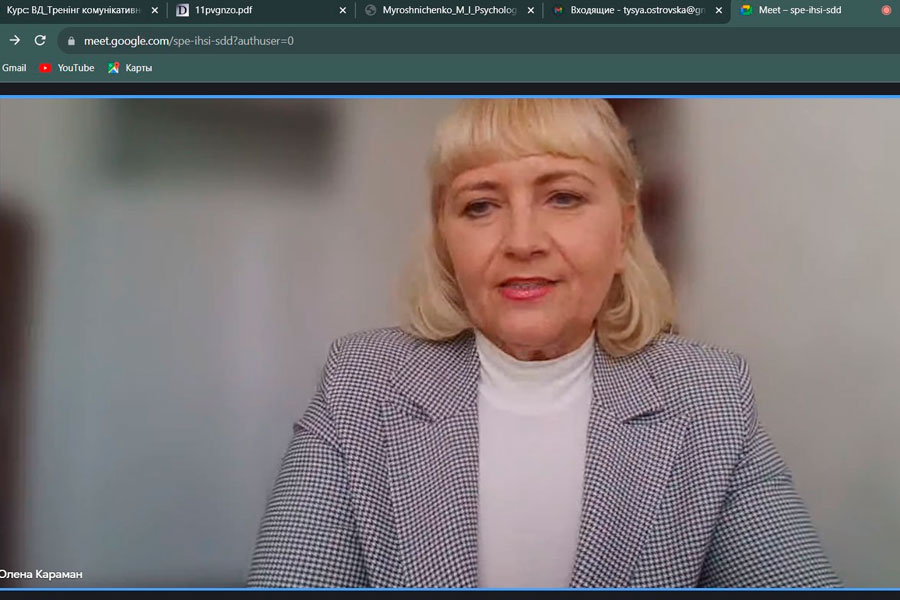Image resolution: width=900 pixels, height=600 pixels.
Task: Reload the Google Meet page
Action: pyautogui.click(x=40, y=41)
